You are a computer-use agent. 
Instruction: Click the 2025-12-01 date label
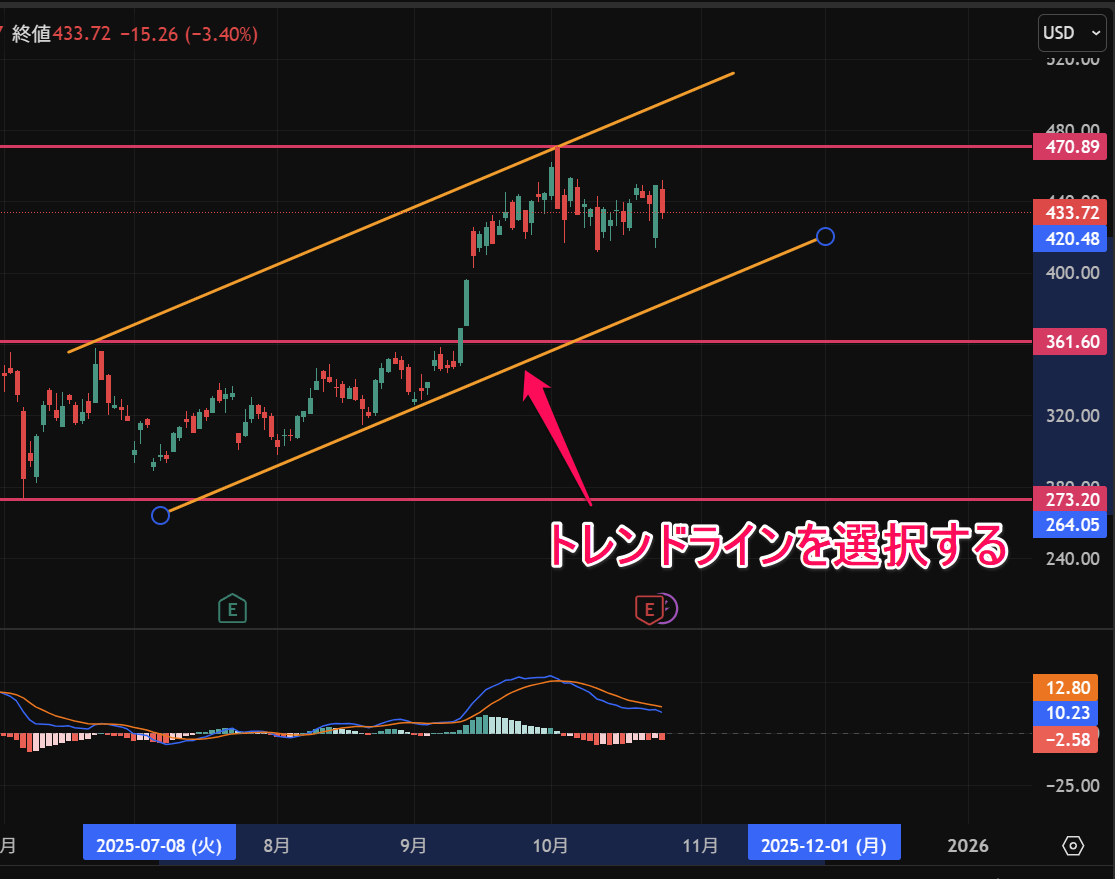point(824,845)
